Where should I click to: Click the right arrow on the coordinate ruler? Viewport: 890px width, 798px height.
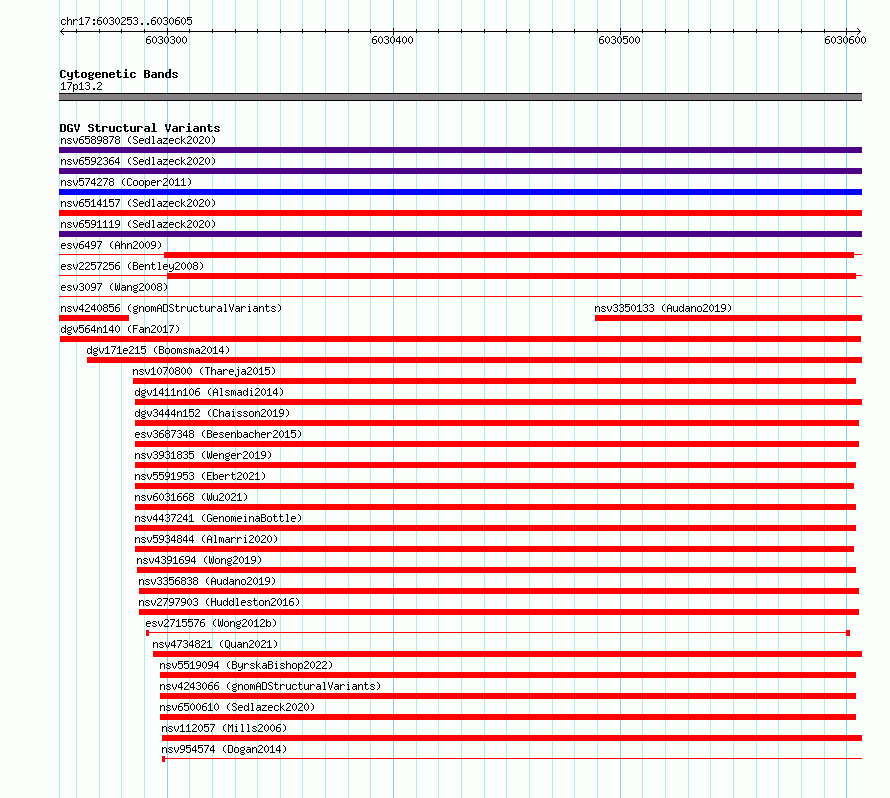click(858, 31)
